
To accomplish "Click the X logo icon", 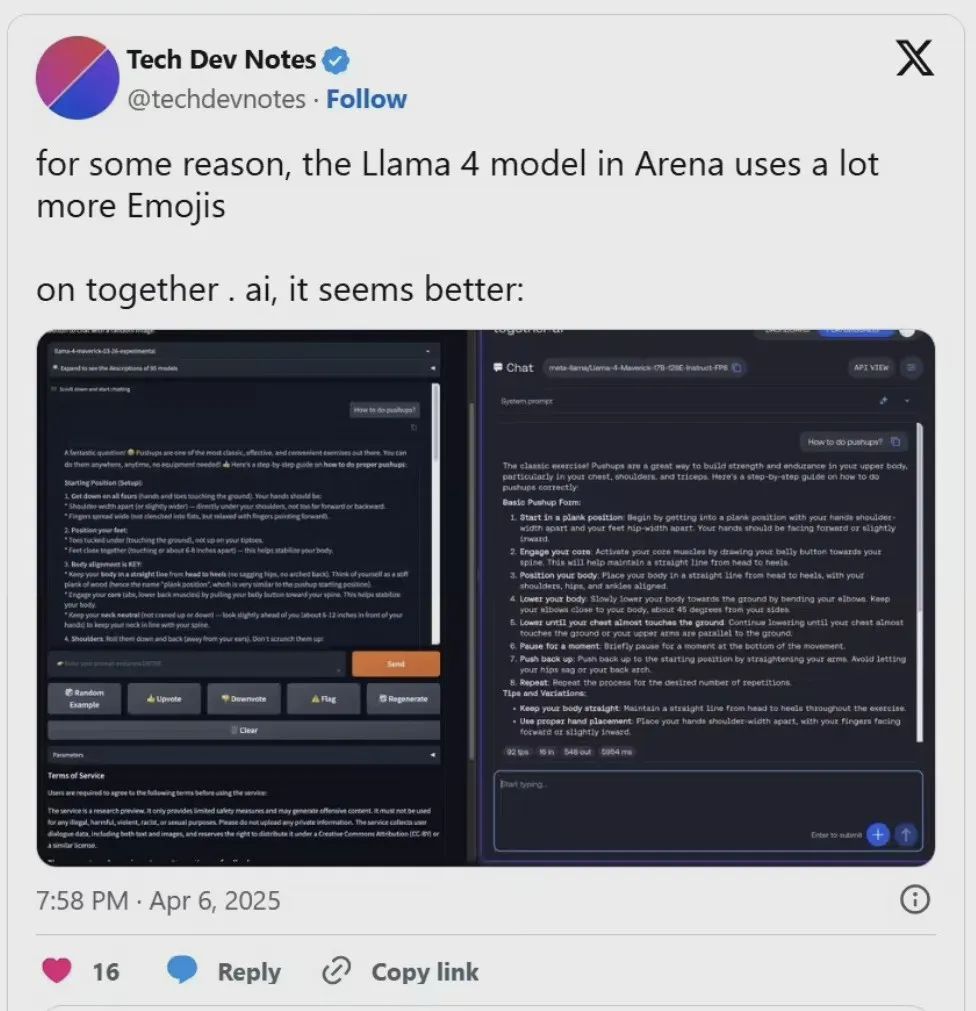I will pos(915,58).
